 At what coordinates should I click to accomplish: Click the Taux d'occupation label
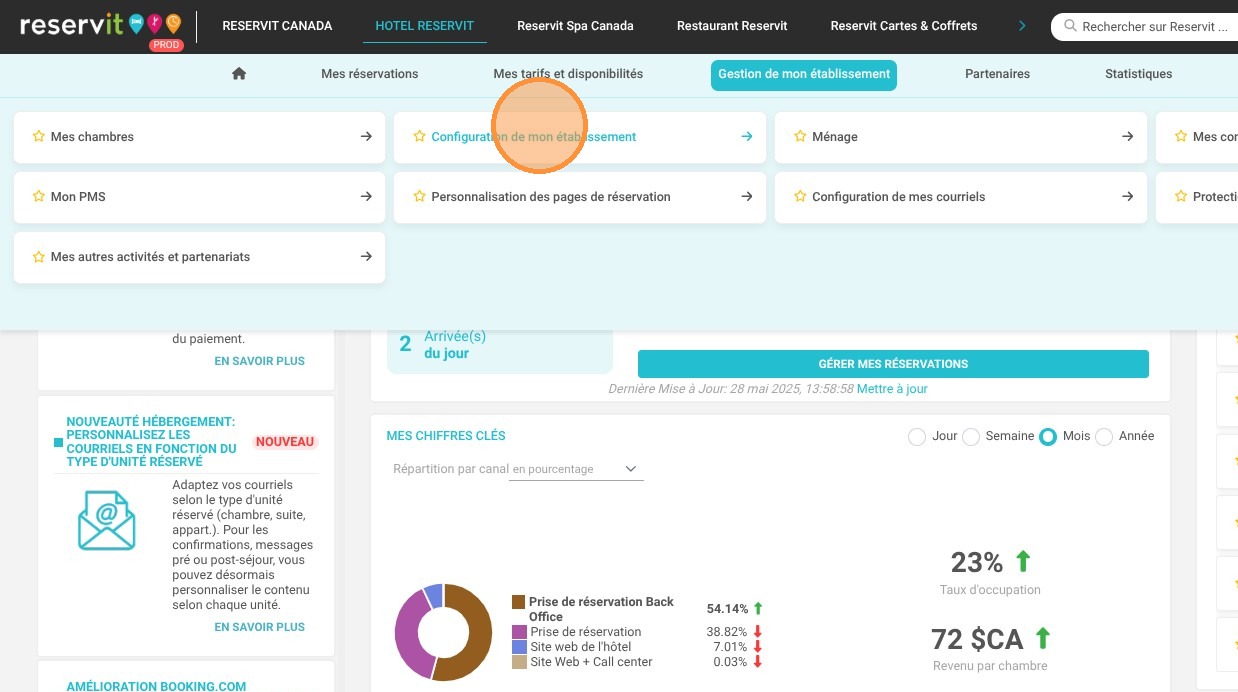(990, 590)
